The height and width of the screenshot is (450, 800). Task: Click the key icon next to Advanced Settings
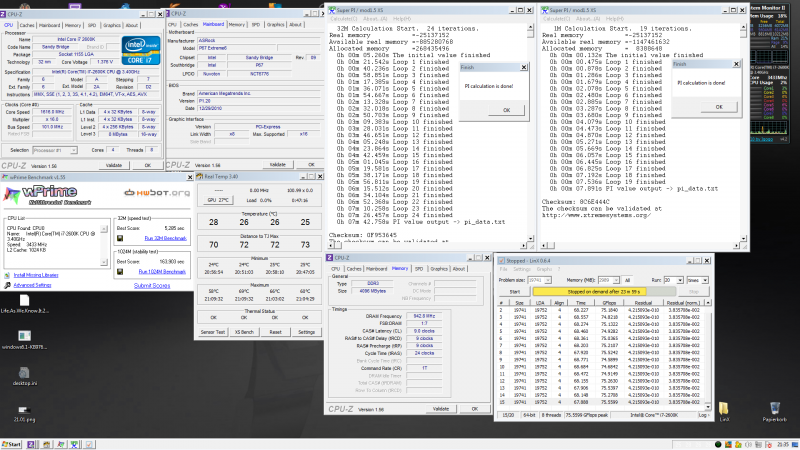click(7, 285)
